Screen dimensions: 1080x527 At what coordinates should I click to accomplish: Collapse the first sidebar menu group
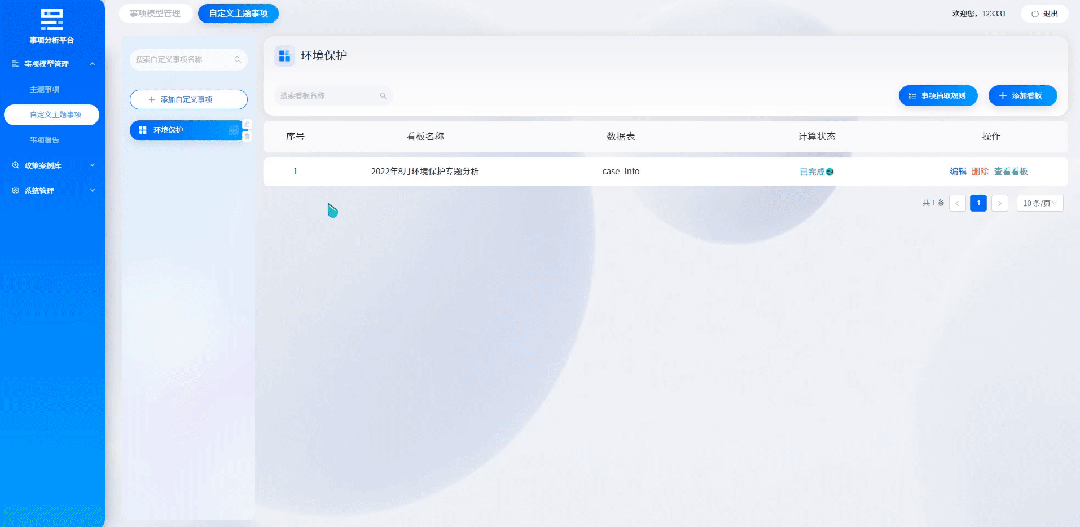(x=92, y=64)
